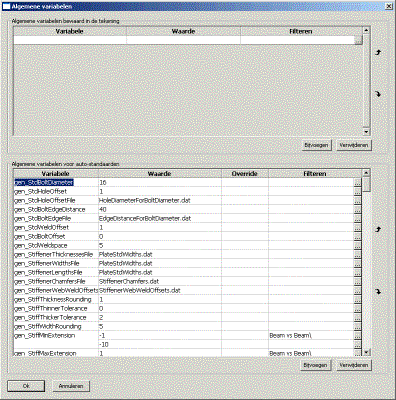This screenshot has width=396, height=400.
Task: Click move-down arrow beside upper variables table
Action: pos(378,94)
